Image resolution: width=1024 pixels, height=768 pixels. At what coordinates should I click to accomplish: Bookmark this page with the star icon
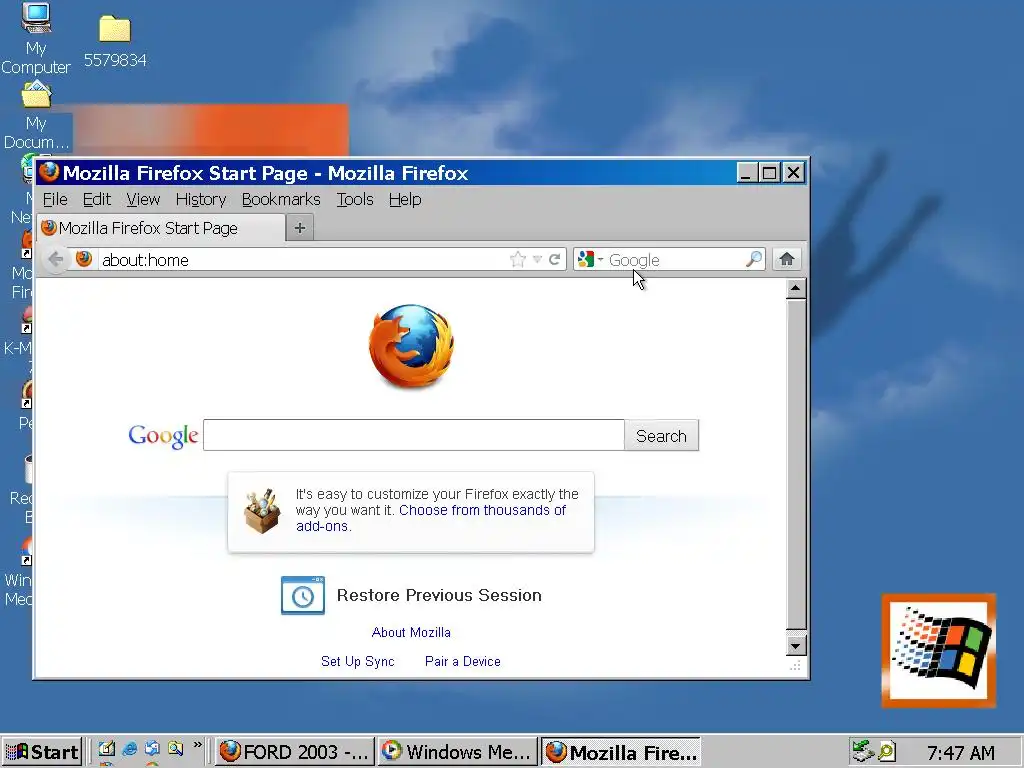tap(517, 259)
